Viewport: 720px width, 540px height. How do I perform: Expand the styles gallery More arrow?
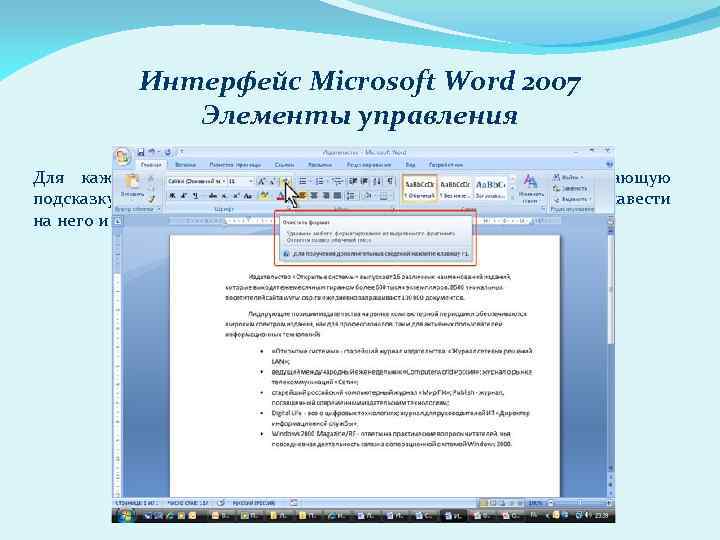point(513,198)
